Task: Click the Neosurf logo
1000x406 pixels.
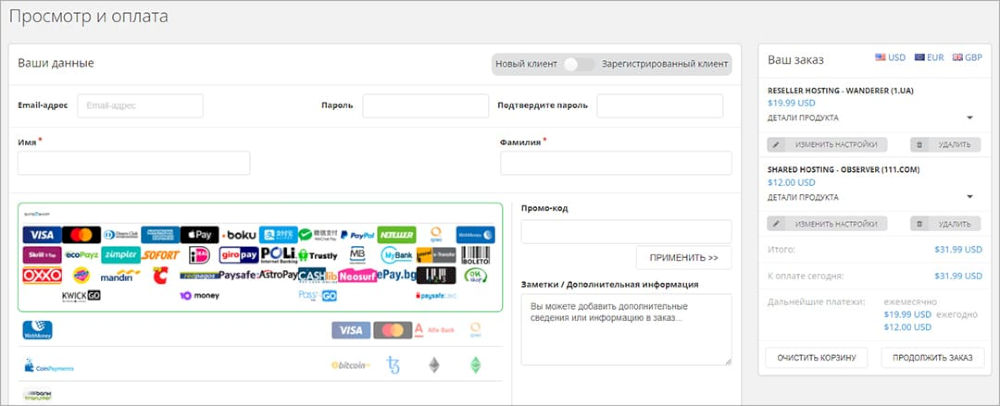Action: (357, 276)
